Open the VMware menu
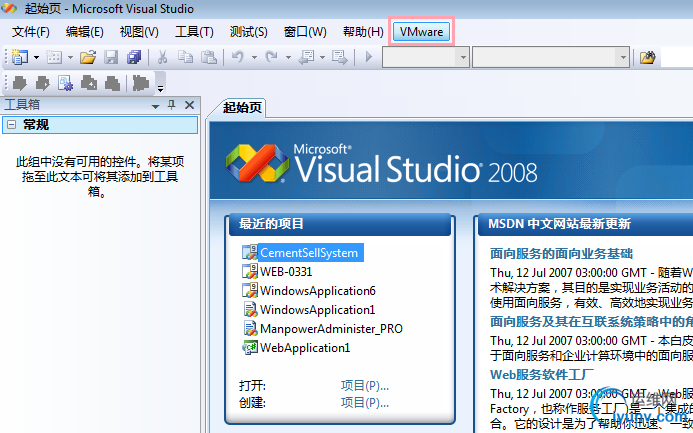 pos(421,32)
